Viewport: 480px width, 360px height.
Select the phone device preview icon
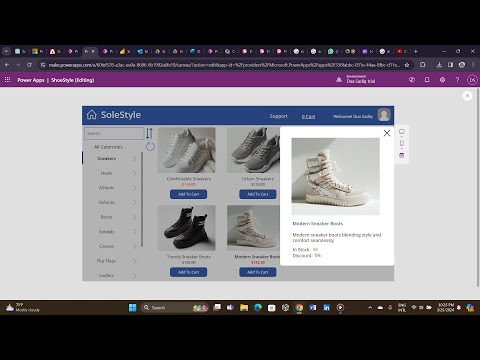[x=402, y=143]
